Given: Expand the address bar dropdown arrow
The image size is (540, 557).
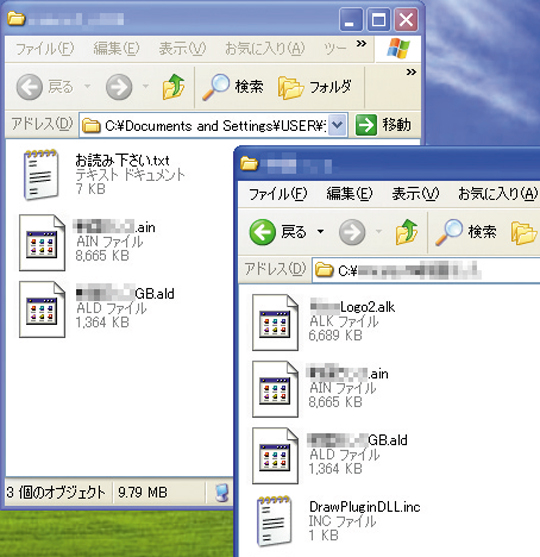Looking at the screenshot, I should click(x=337, y=125).
